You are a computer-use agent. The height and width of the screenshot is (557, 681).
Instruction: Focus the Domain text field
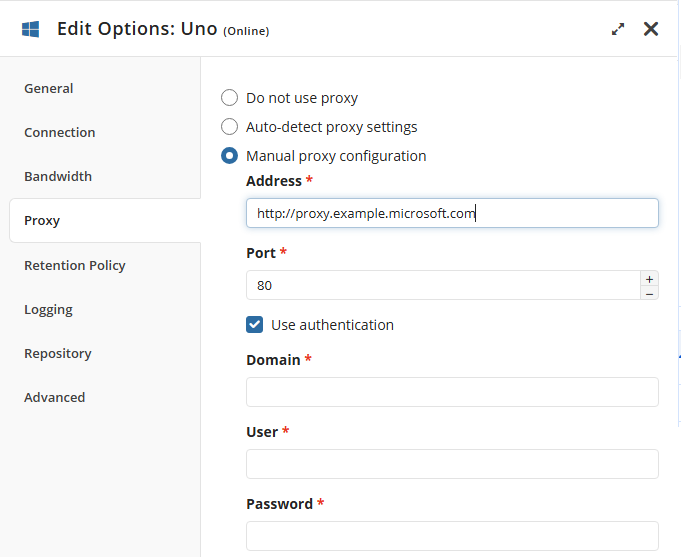click(x=452, y=392)
